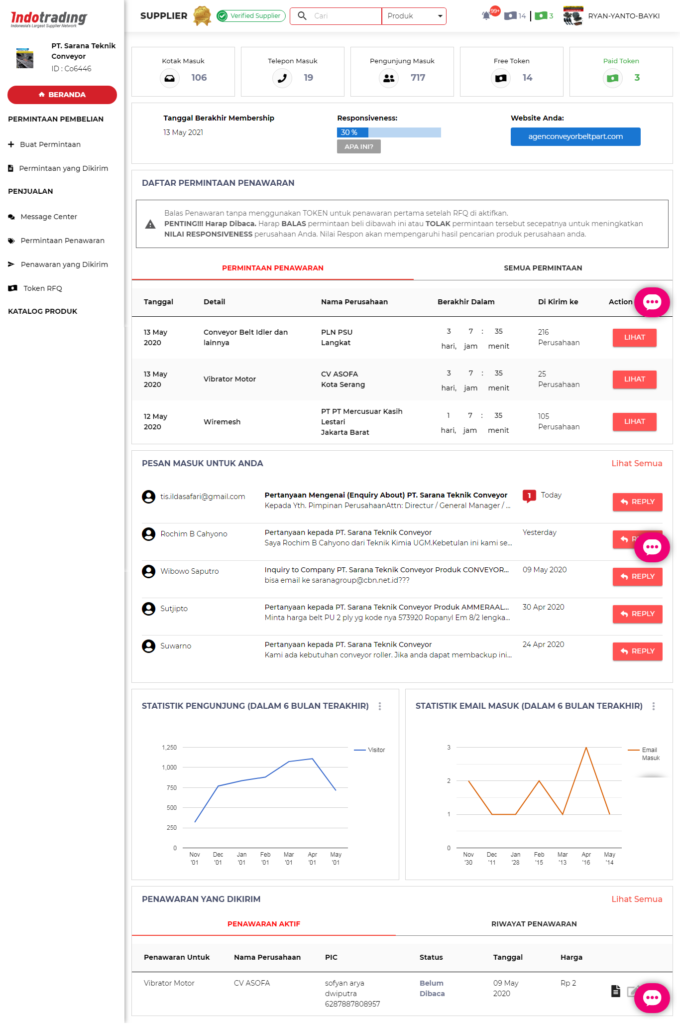Image resolution: width=680 pixels, height=1024 pixels.
Task: Click the unread count badge on Today message
Action: point(529,496)
